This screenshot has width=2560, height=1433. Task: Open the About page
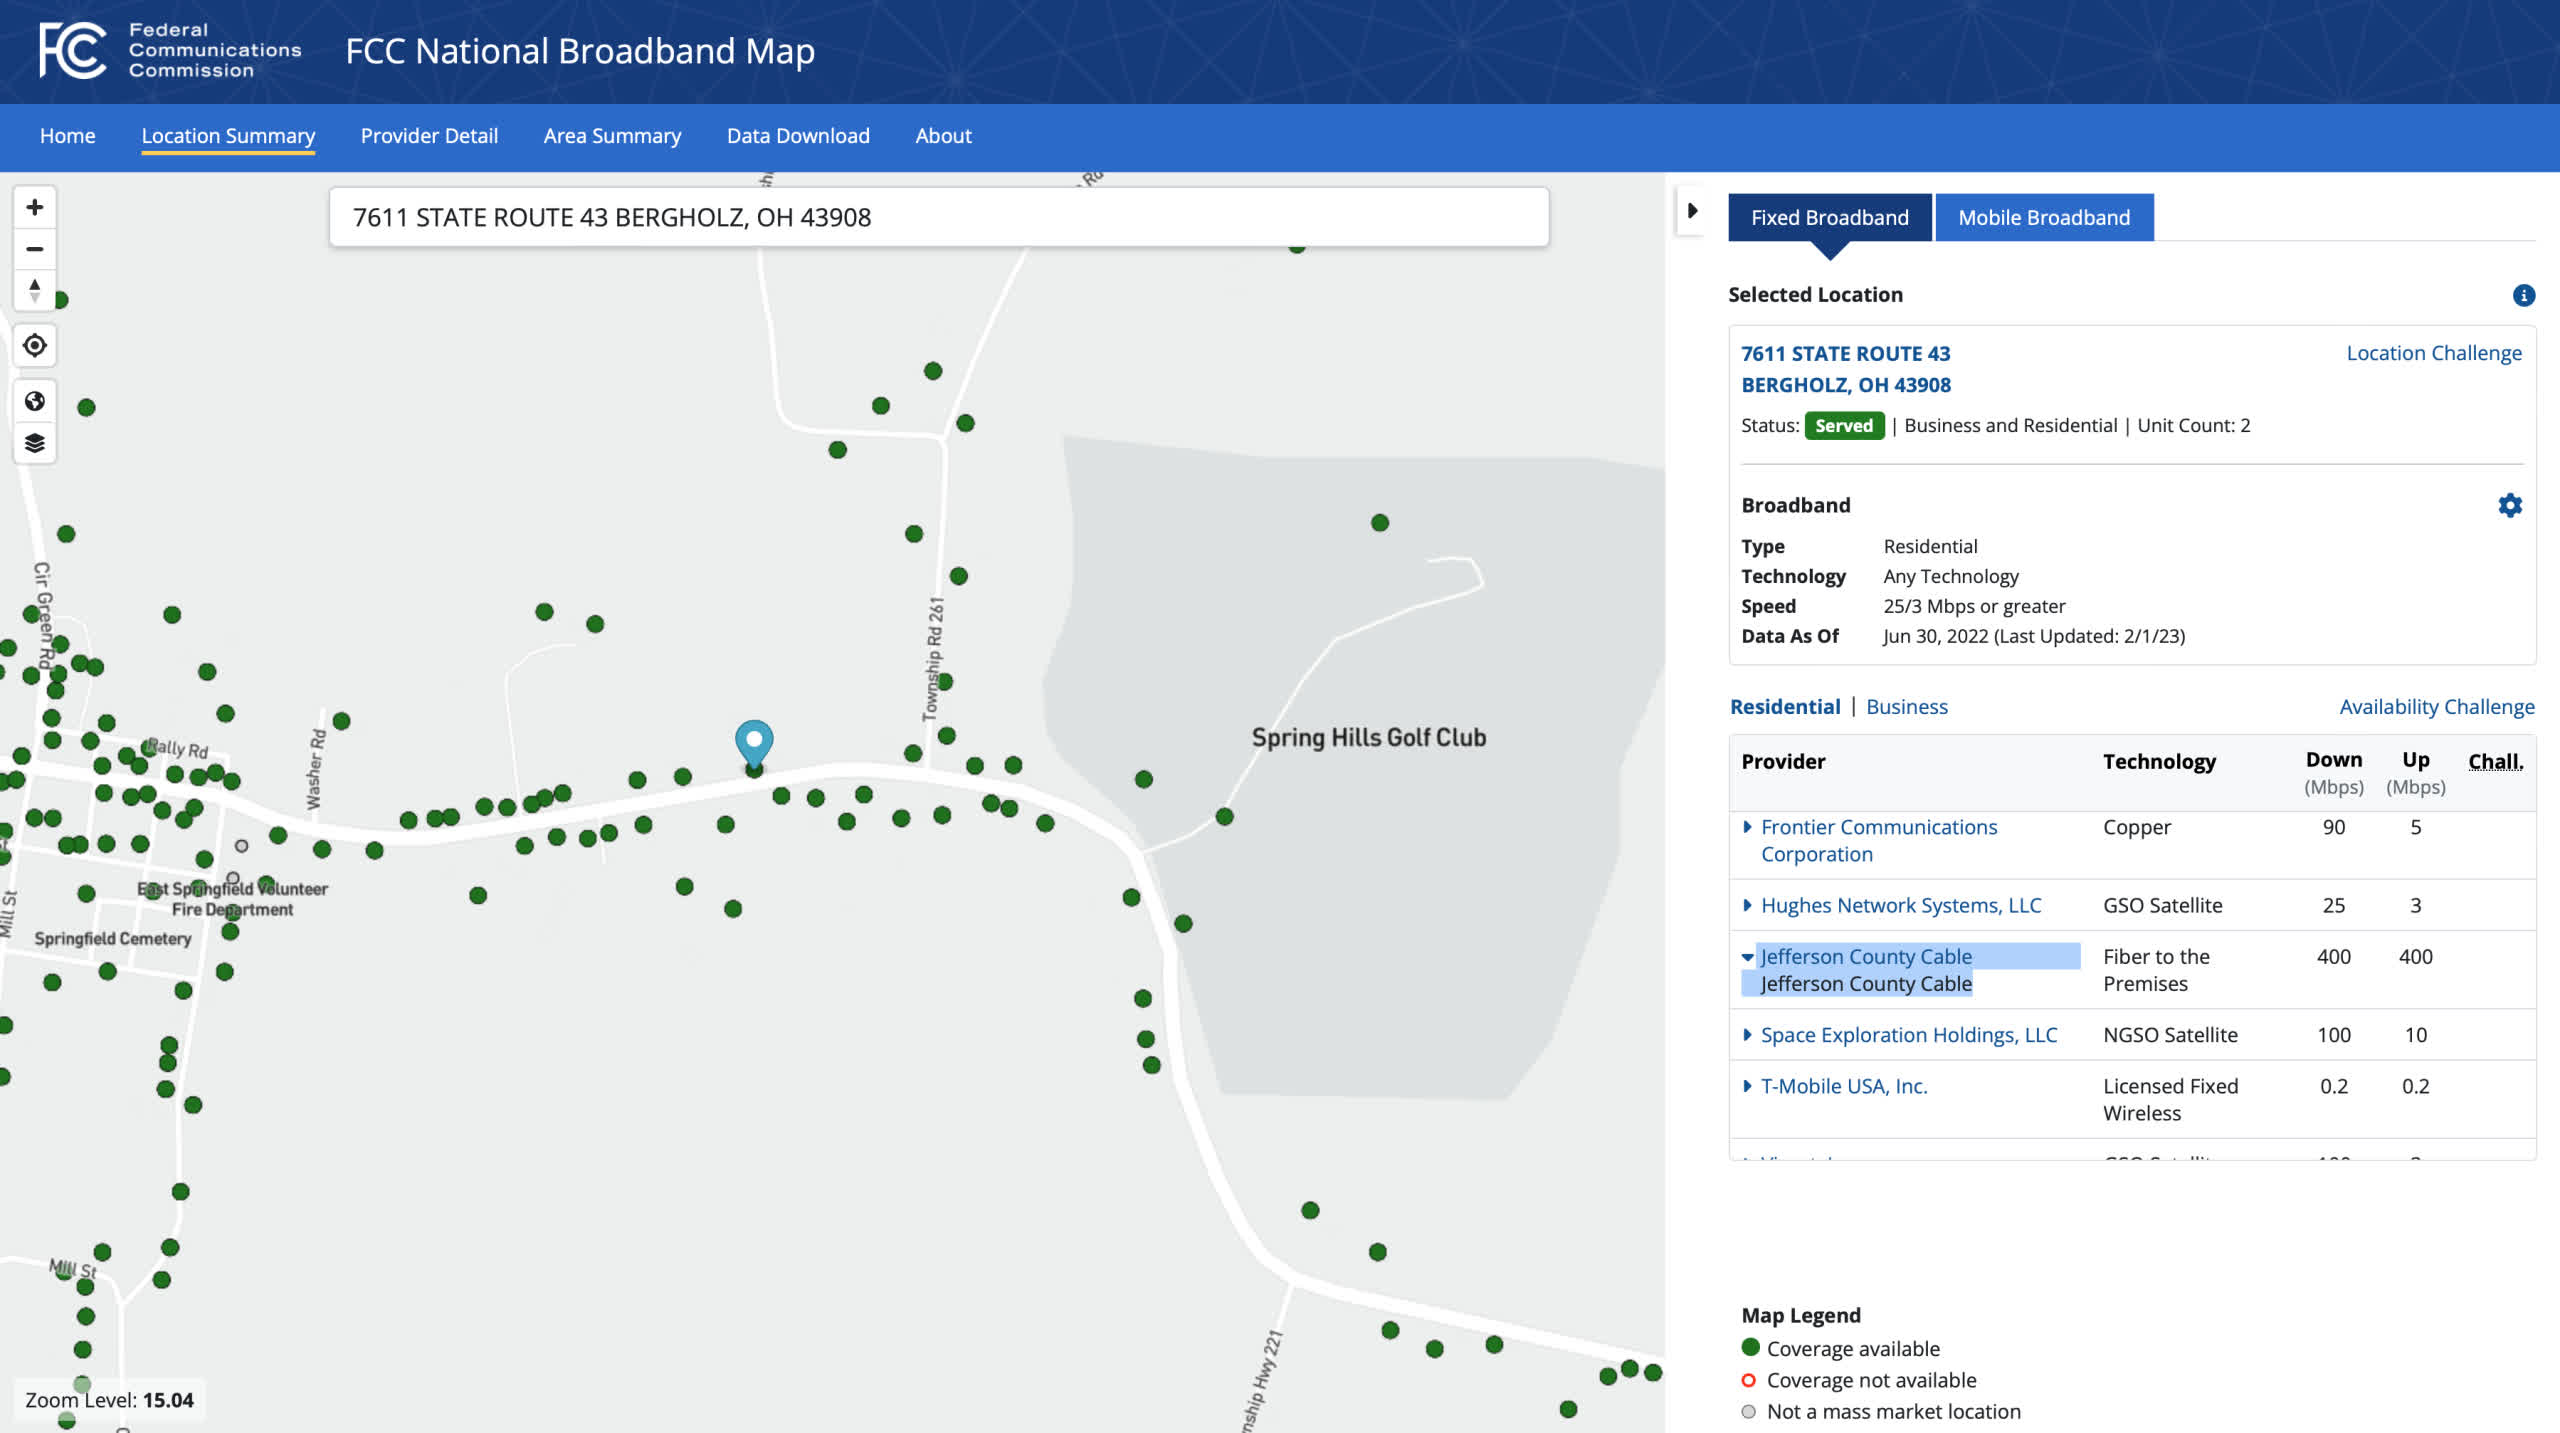point(943,136)
